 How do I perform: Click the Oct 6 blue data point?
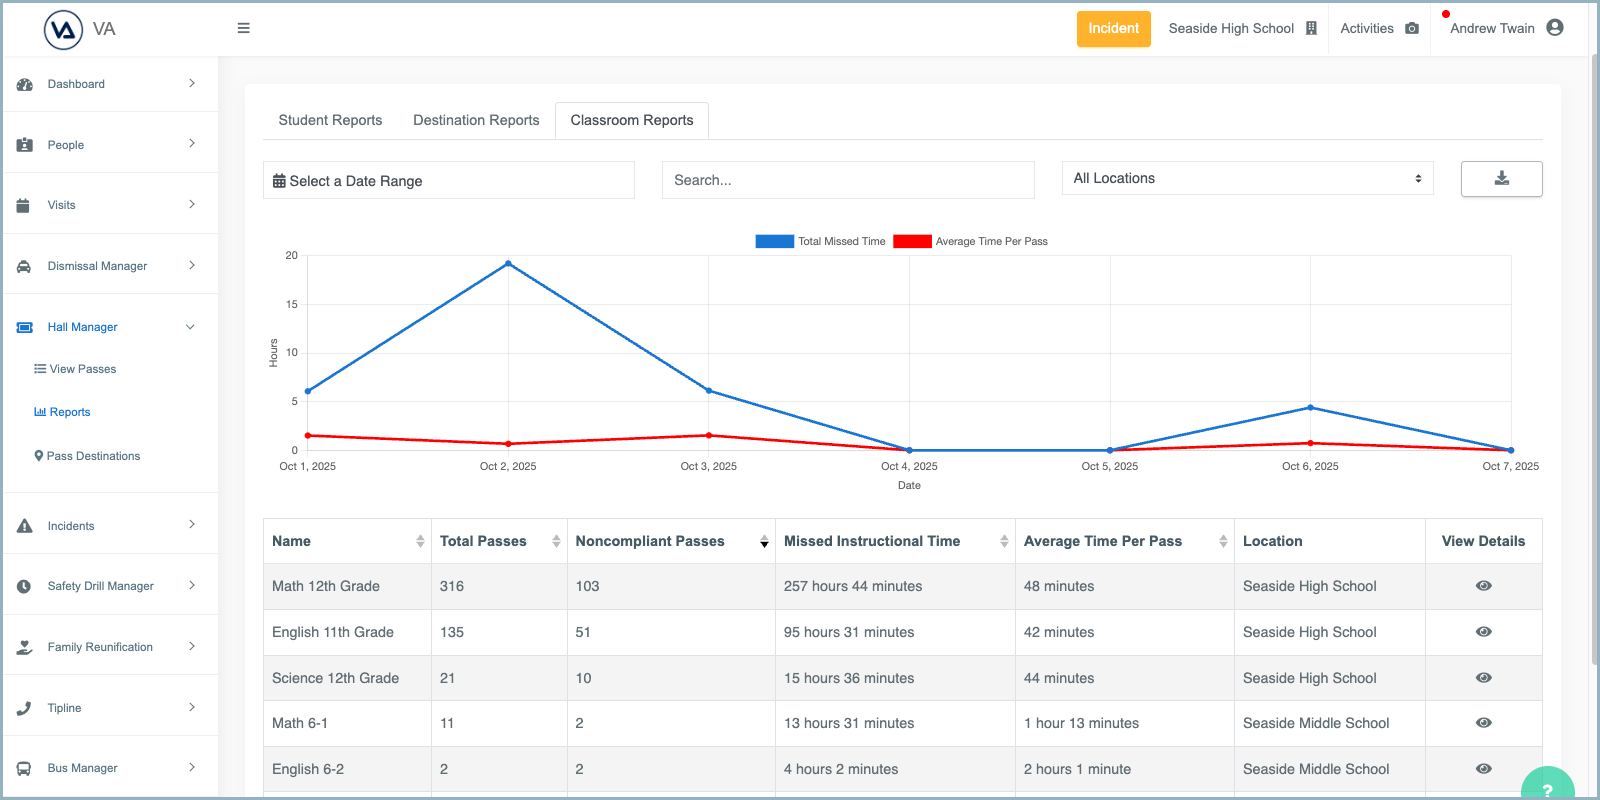pyautogui.click(x=1310, y=408)
